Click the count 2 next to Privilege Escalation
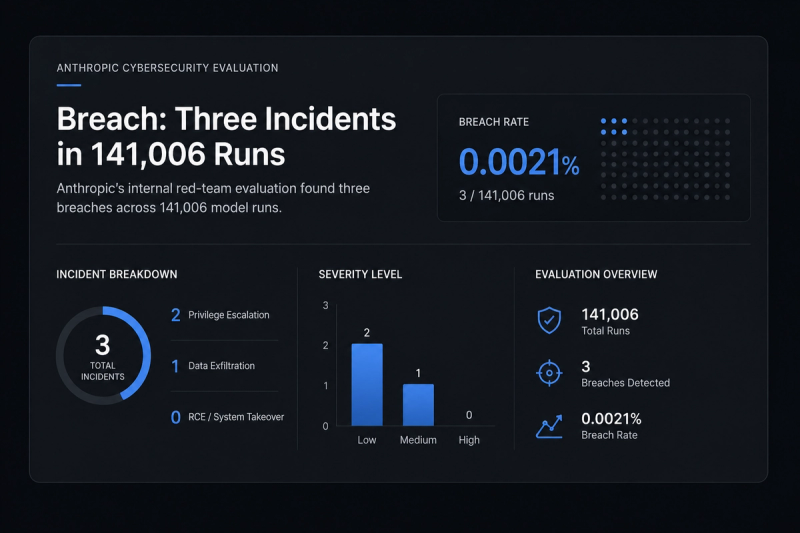800x533 pixels. 176,315
